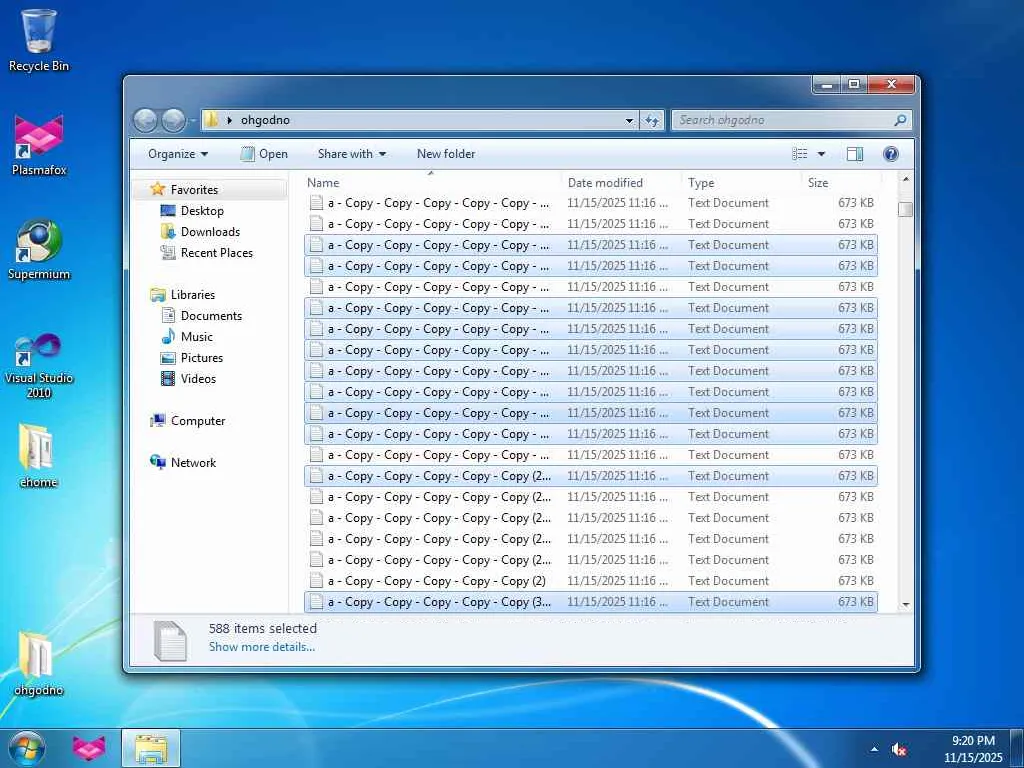
Task: Select Downloads in the Favorites sidebar
Action: click(210, 232)
